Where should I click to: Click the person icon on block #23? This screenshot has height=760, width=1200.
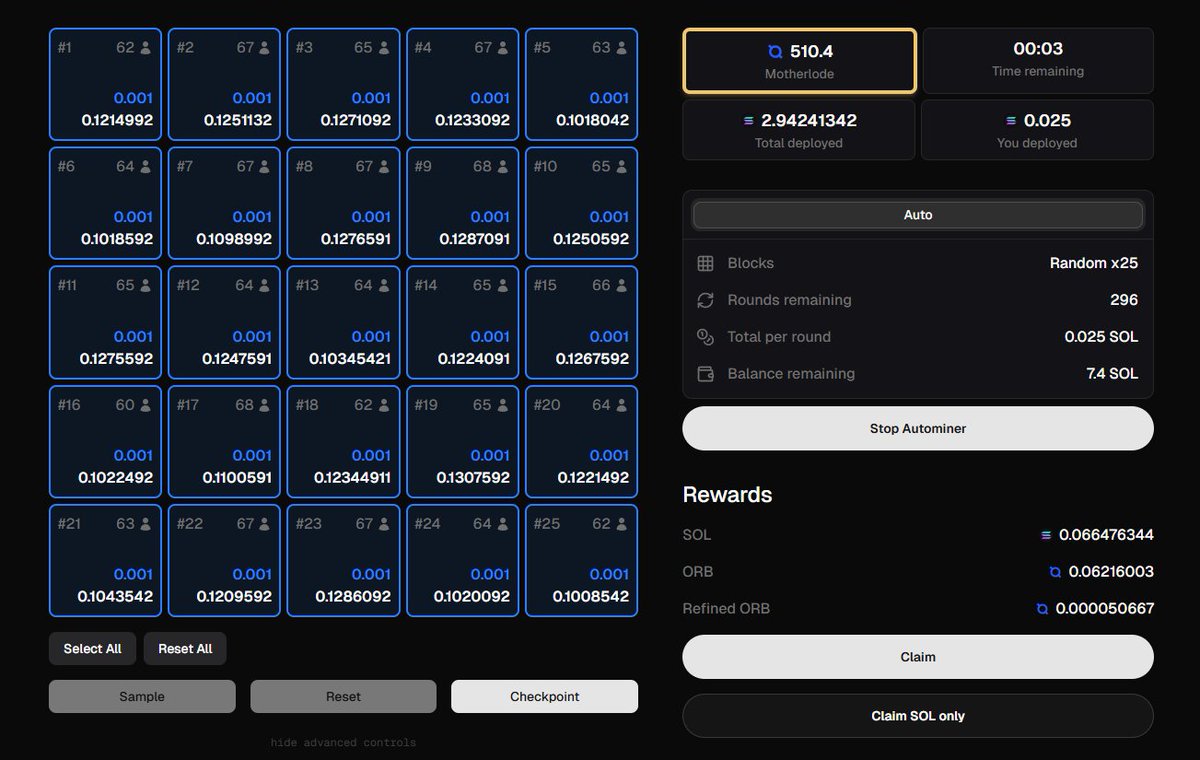pos(384,523)
